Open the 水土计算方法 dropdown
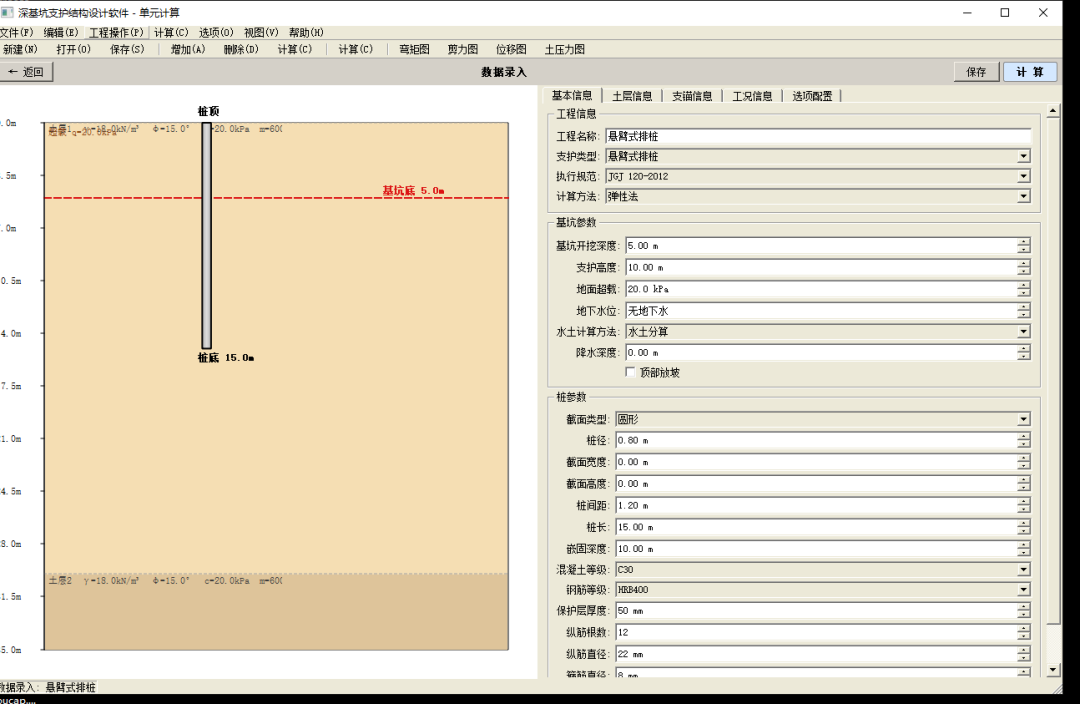The image size is (1080, 704). click(x=828, y=331)
